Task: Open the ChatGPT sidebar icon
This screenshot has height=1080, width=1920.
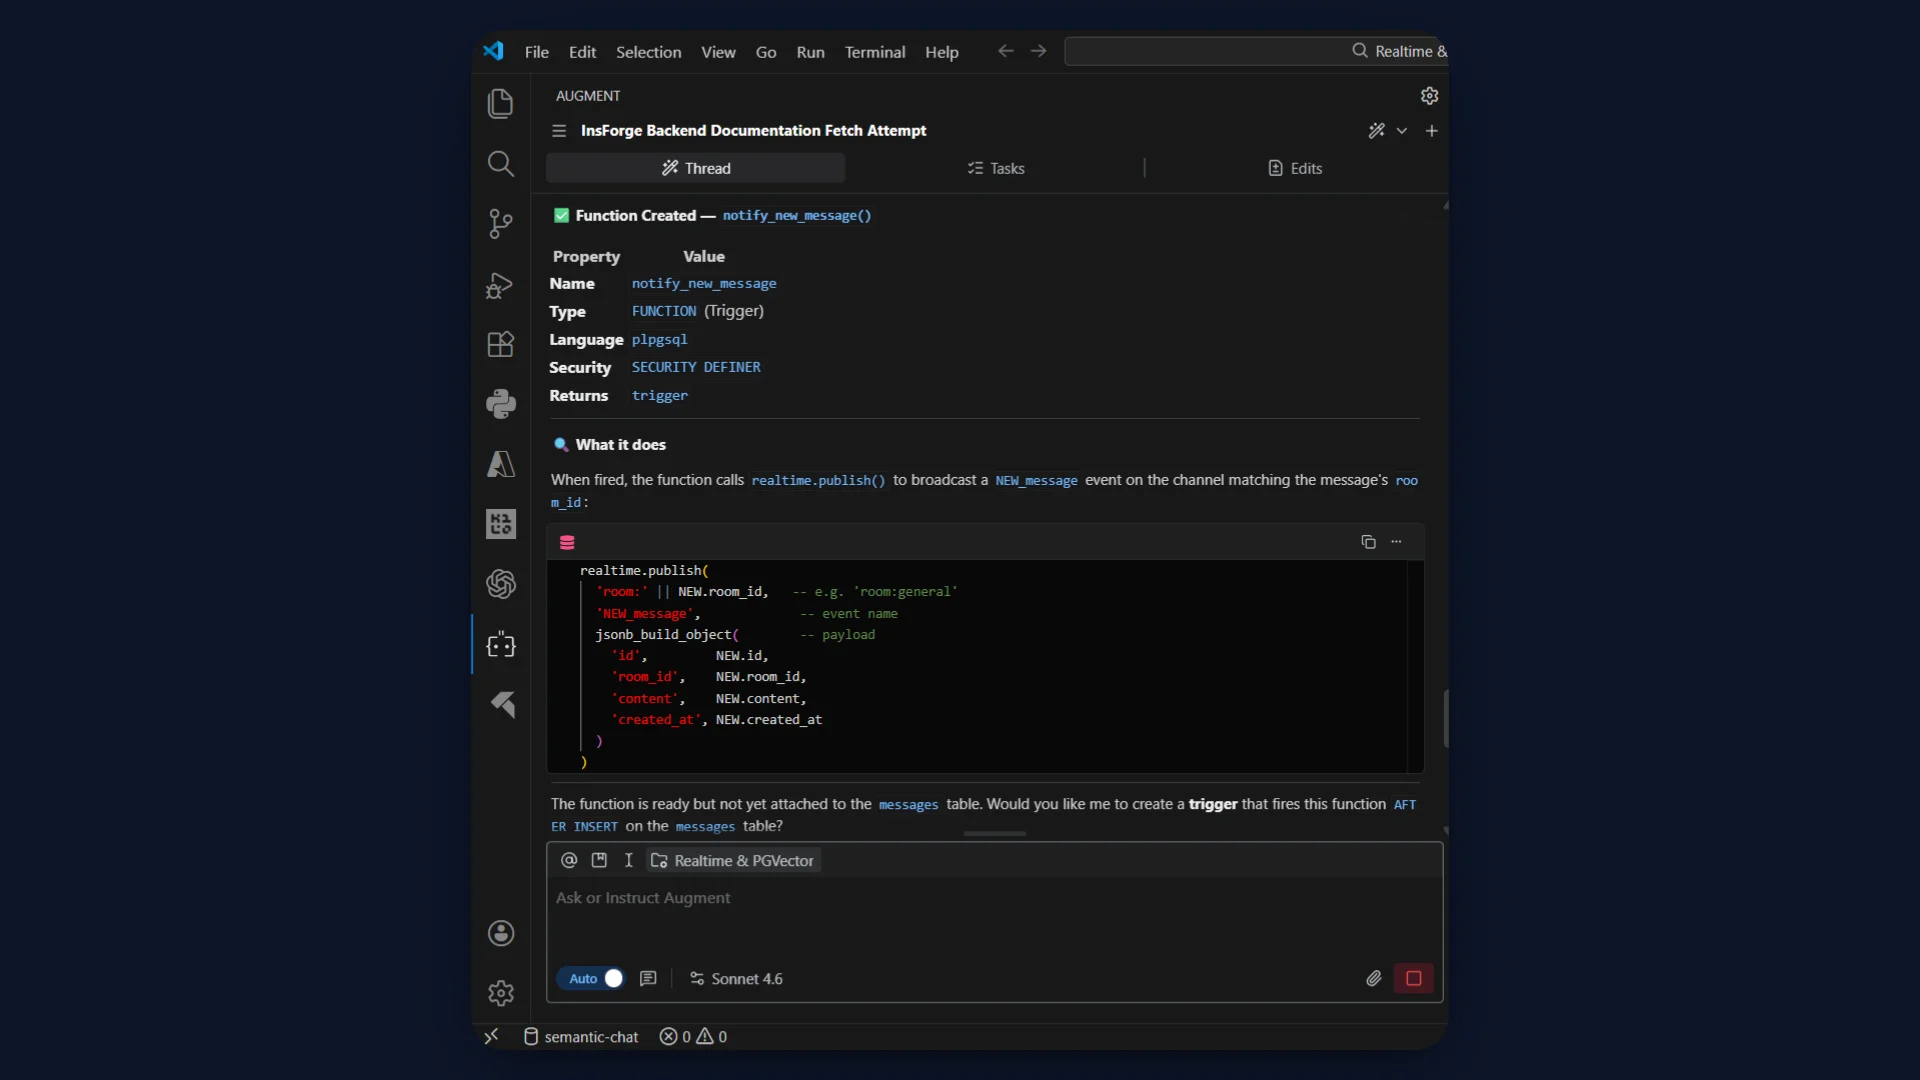Action: pos(500,584)
